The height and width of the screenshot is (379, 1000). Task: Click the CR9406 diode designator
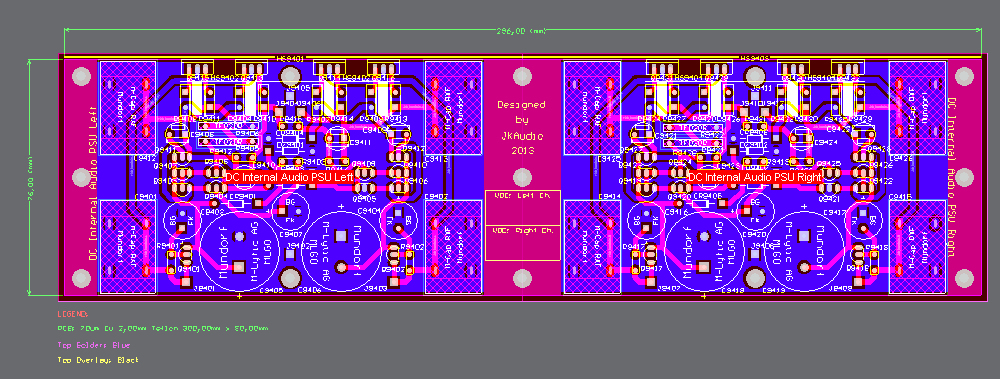tap(707, 196)
